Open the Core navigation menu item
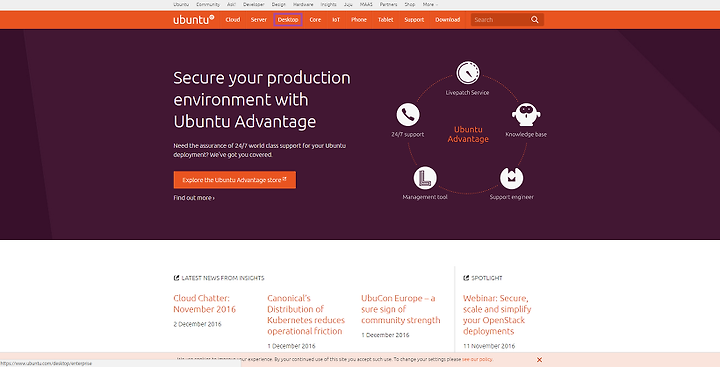The width and height of the screenshot is (720, 367). pos(315,20)
